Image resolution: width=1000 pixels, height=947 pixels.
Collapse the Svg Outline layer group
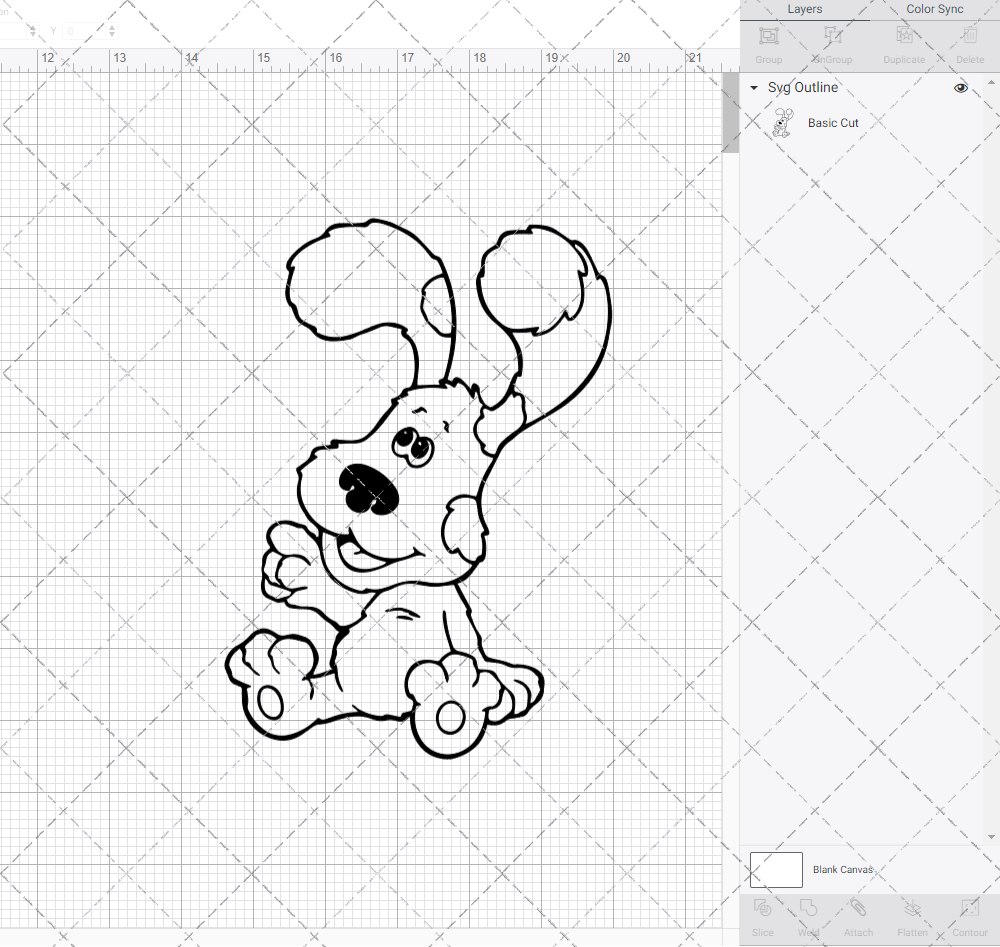tap(754, 88)
